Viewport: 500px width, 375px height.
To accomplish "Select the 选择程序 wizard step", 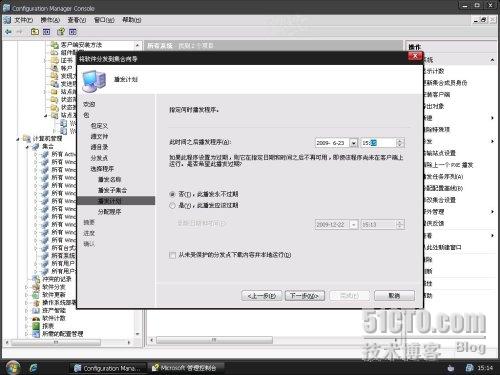I will point(102,169).
